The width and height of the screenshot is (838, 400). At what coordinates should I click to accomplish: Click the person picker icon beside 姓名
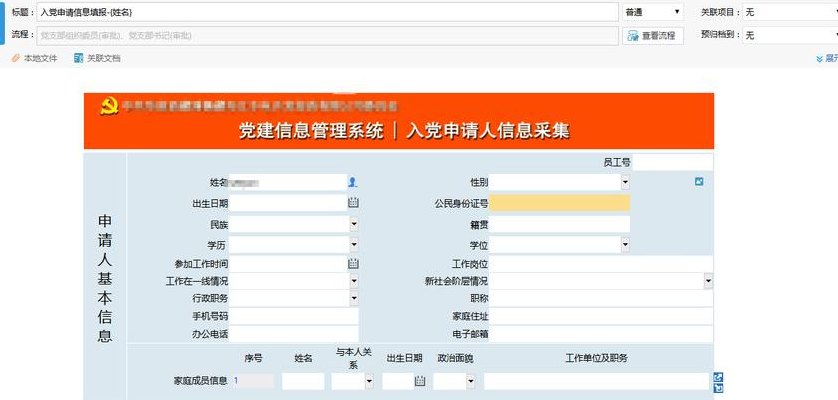click(x=352, y=182)
